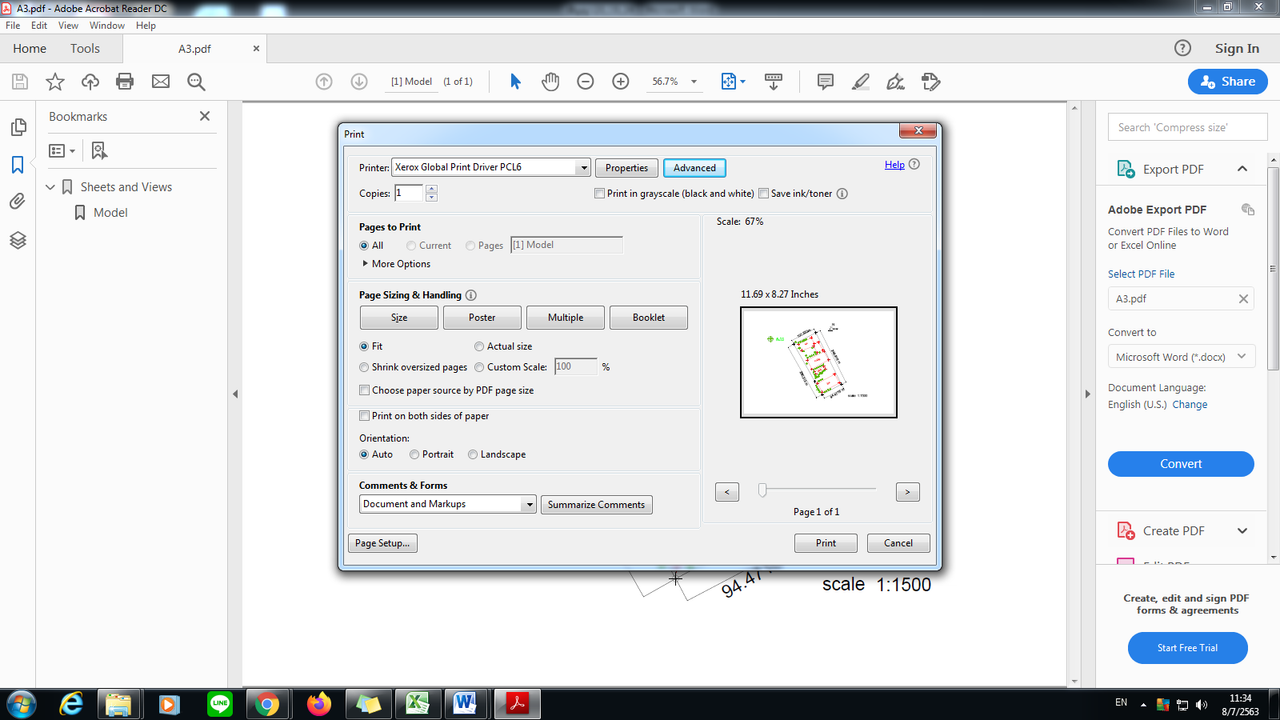
Task: Click the find text magnifier icon
Action: (x=196, y=82)
